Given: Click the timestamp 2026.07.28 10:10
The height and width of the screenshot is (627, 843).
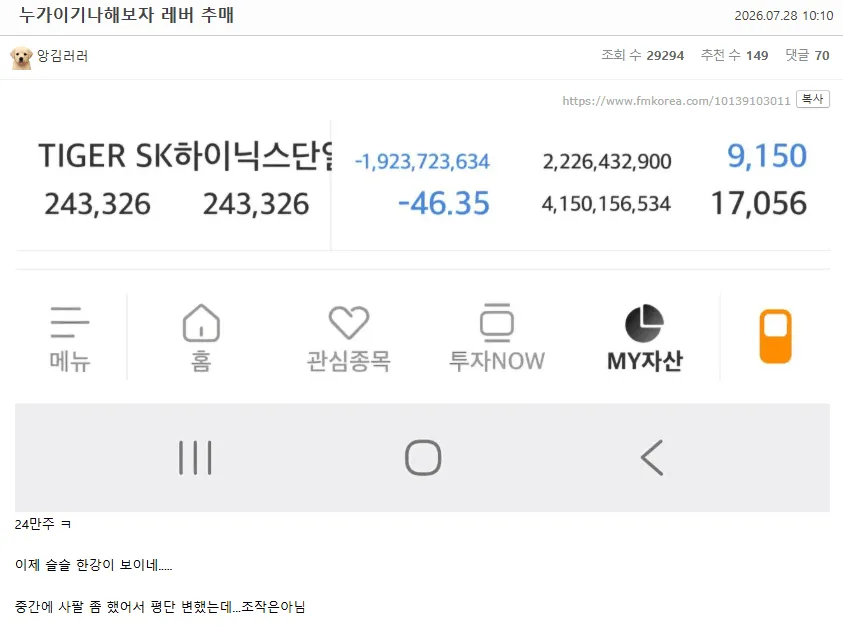Looking at the screenshot, I should click(784, 16).
